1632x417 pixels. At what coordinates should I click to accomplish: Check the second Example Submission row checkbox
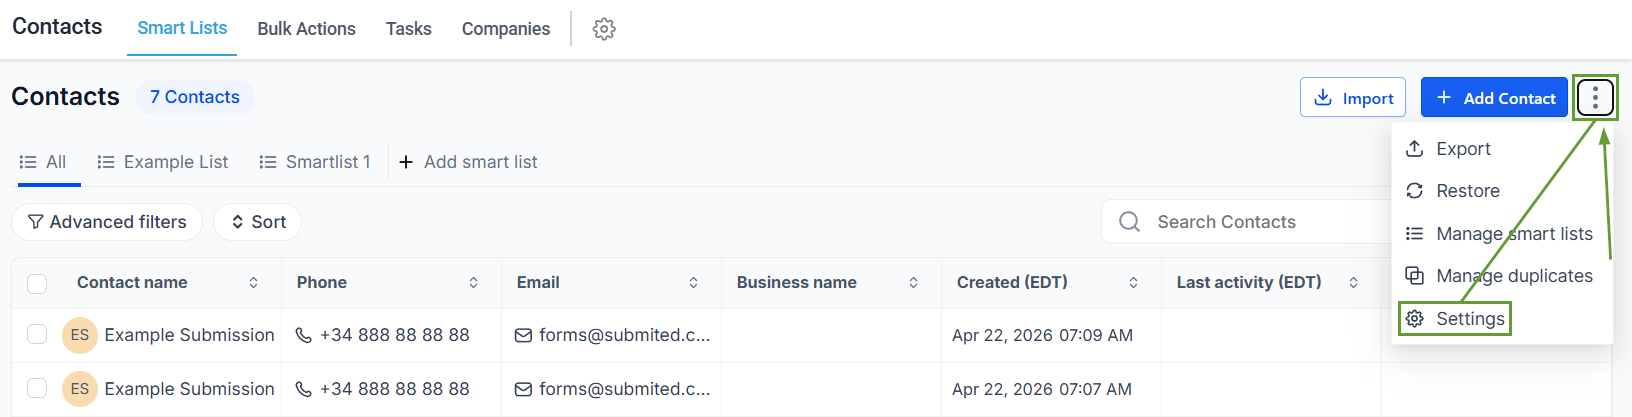click(x=37, y=389)
